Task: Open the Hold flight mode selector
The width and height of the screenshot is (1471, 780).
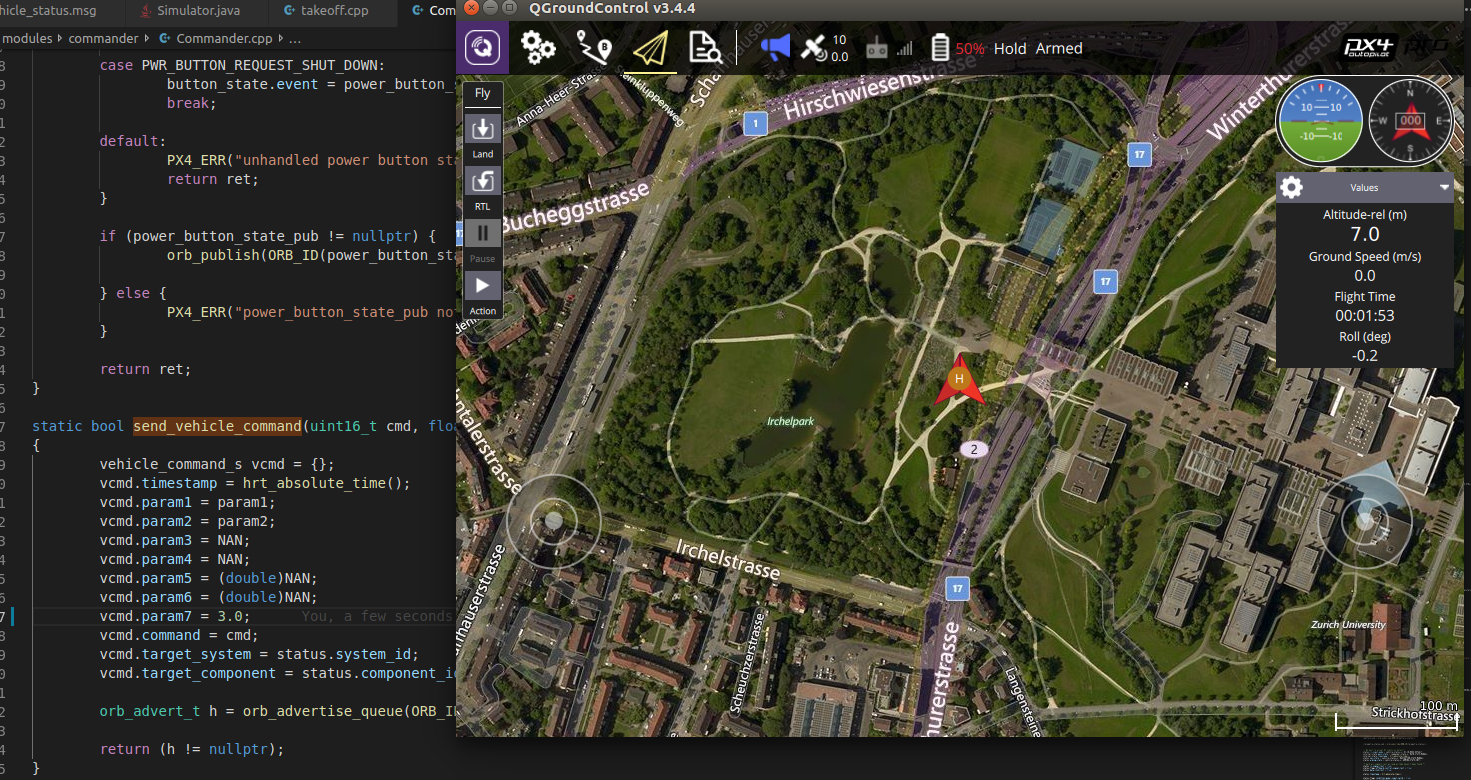Action: (x=1010, y=48)
